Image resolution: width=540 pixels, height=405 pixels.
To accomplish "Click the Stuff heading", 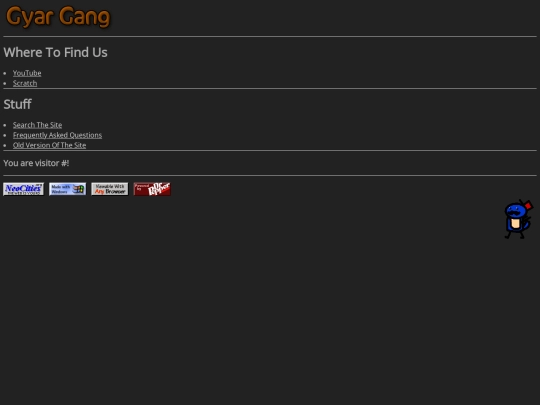I will [x=18, y=104].
